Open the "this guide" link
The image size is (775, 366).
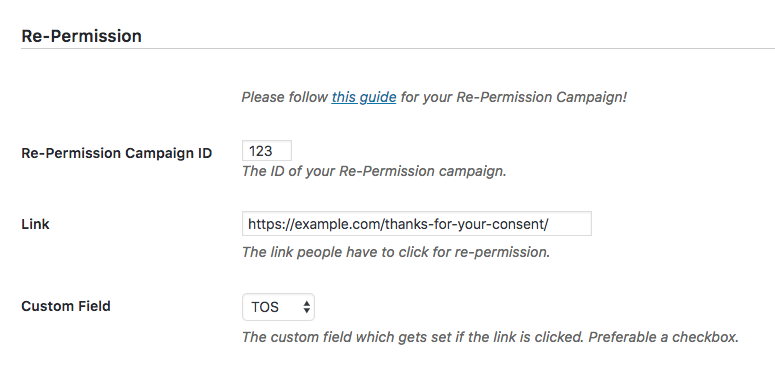click(364, 97)
